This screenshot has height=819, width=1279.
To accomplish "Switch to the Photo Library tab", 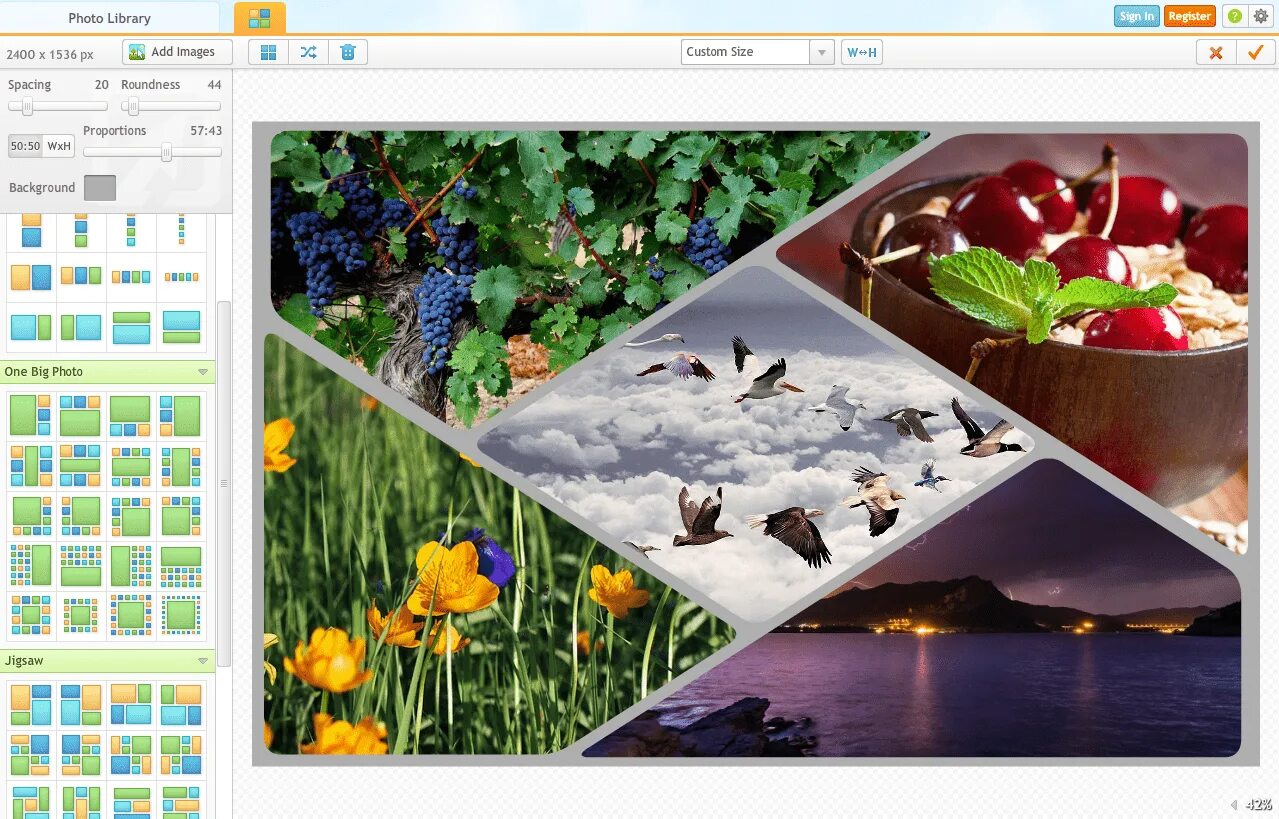I will (110, 18).
